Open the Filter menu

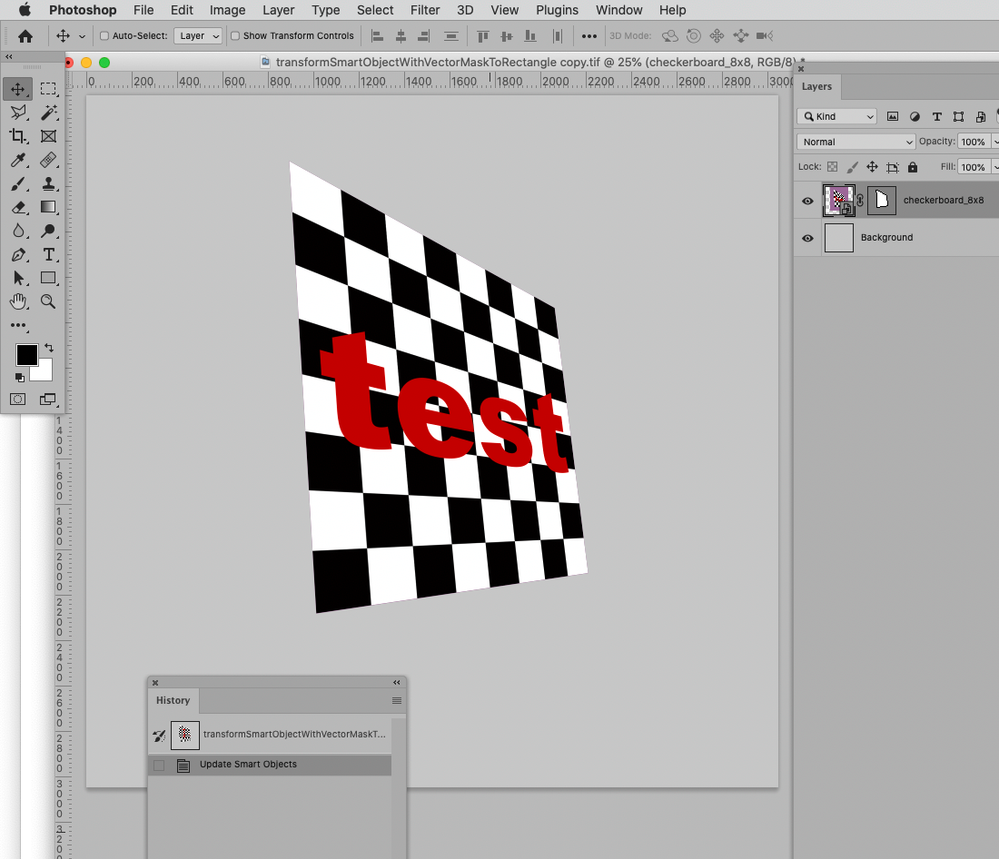click(425, 10)
